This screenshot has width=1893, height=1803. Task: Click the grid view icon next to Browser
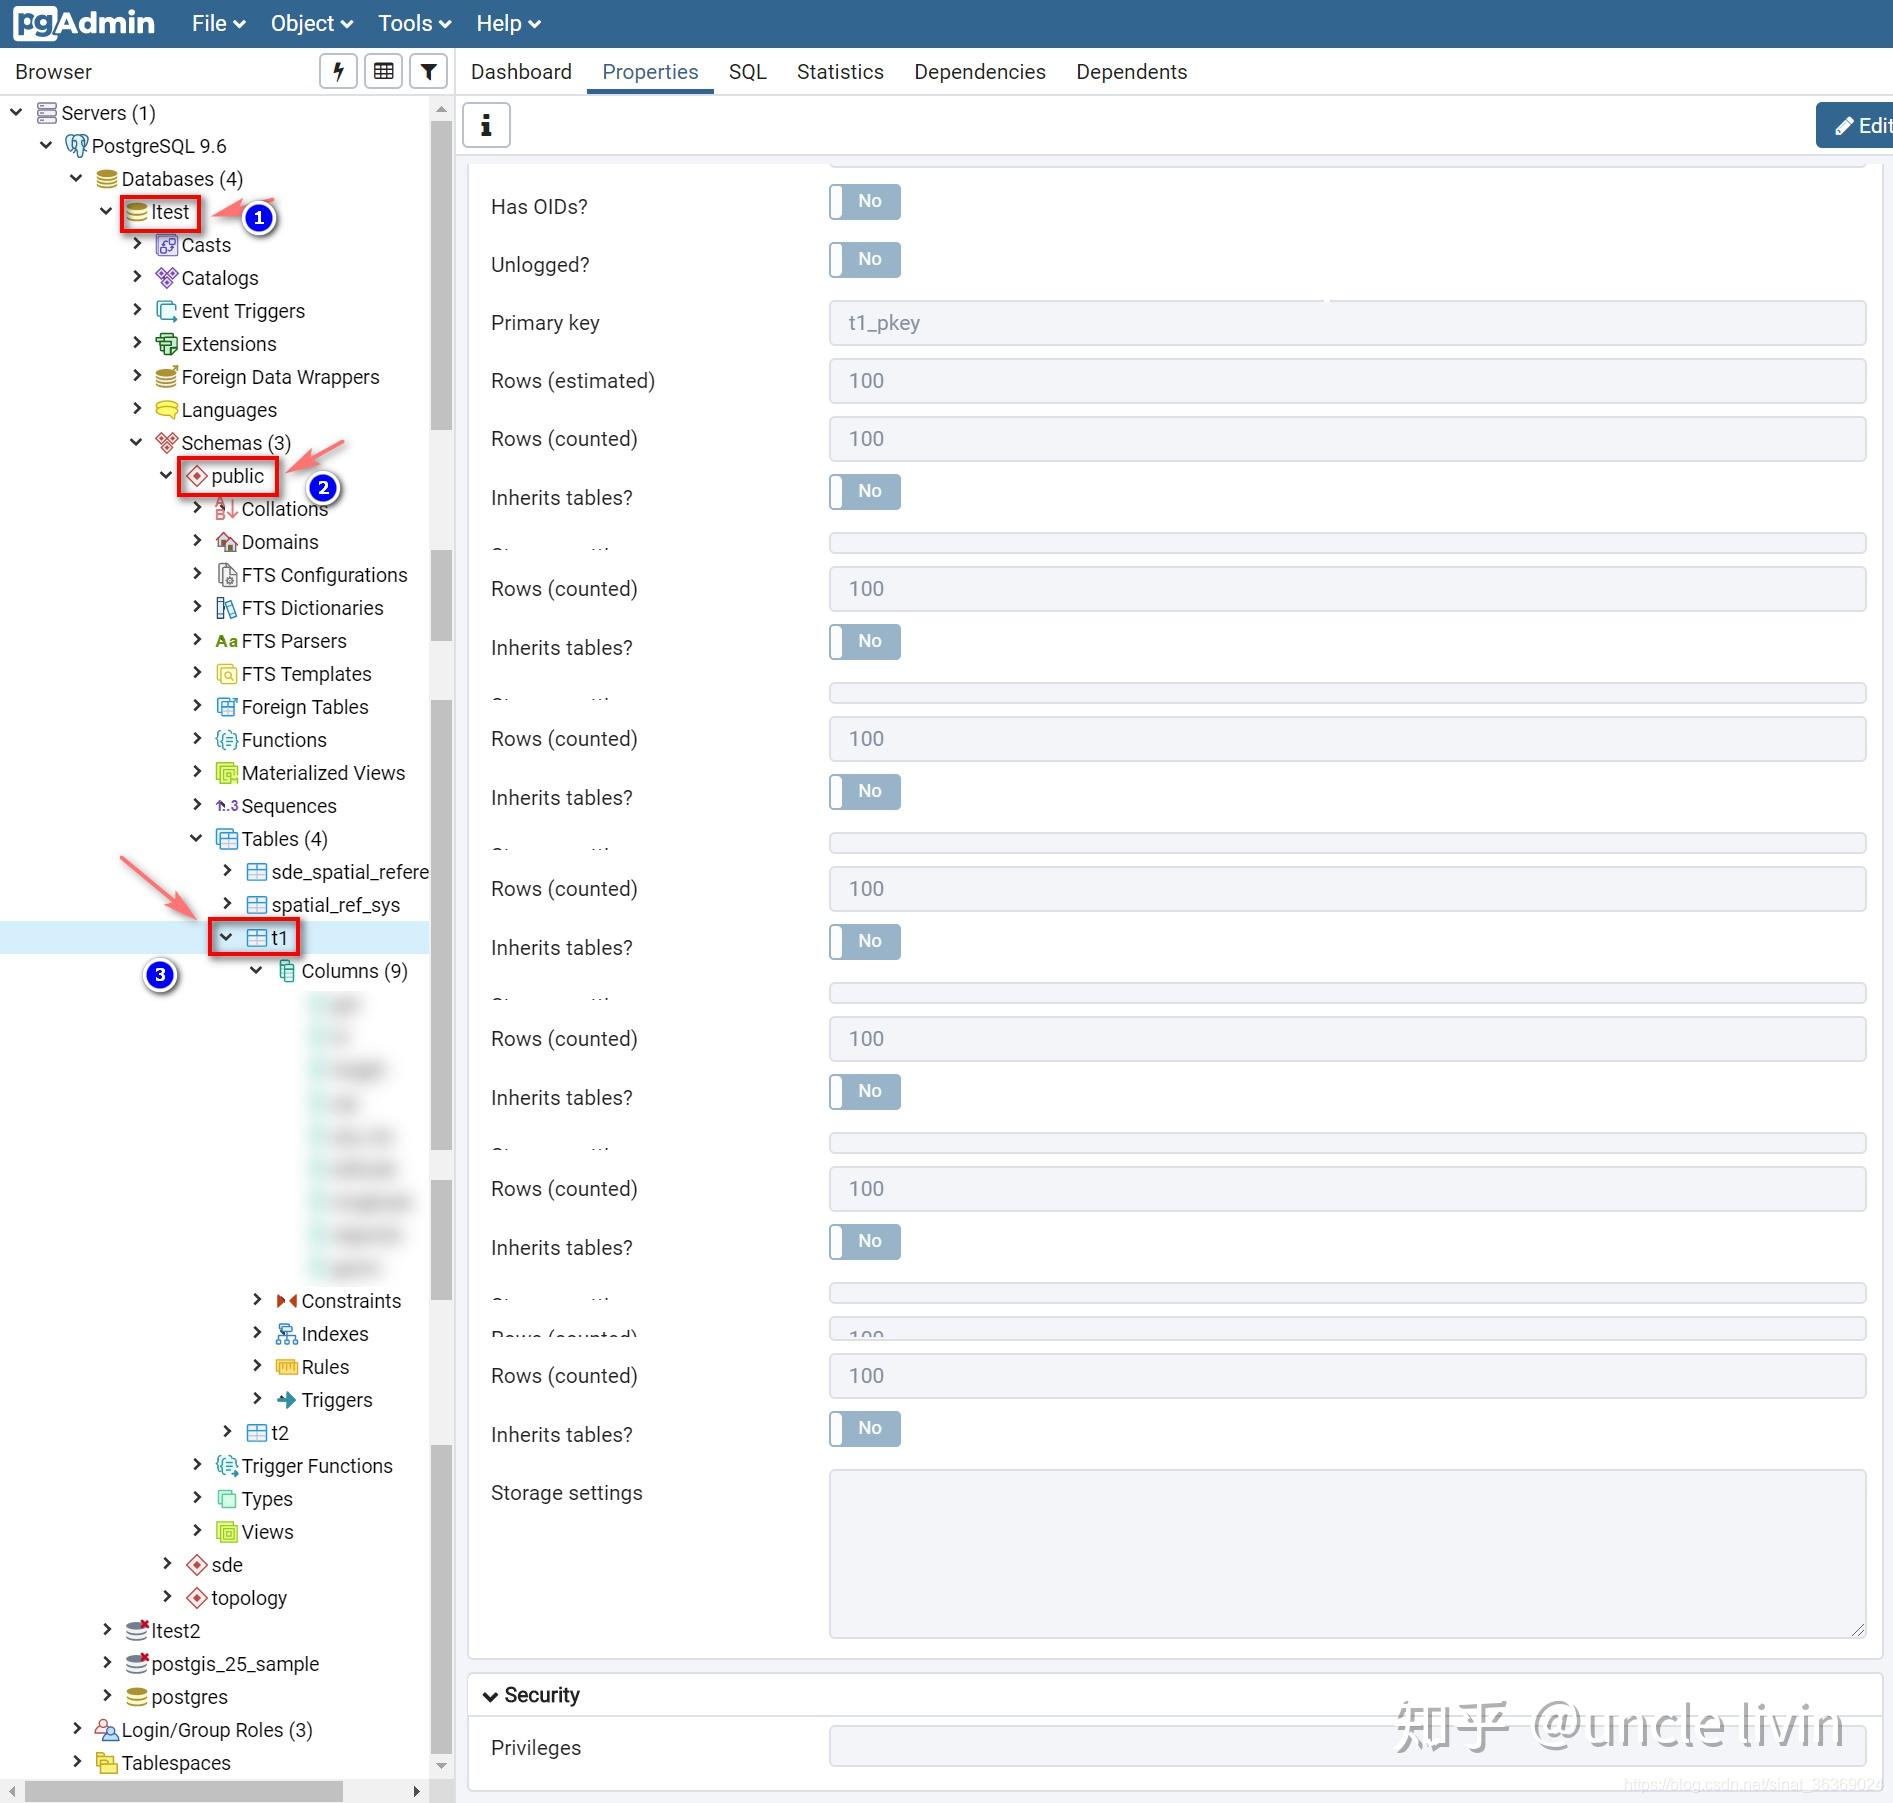tap(382, 71)
